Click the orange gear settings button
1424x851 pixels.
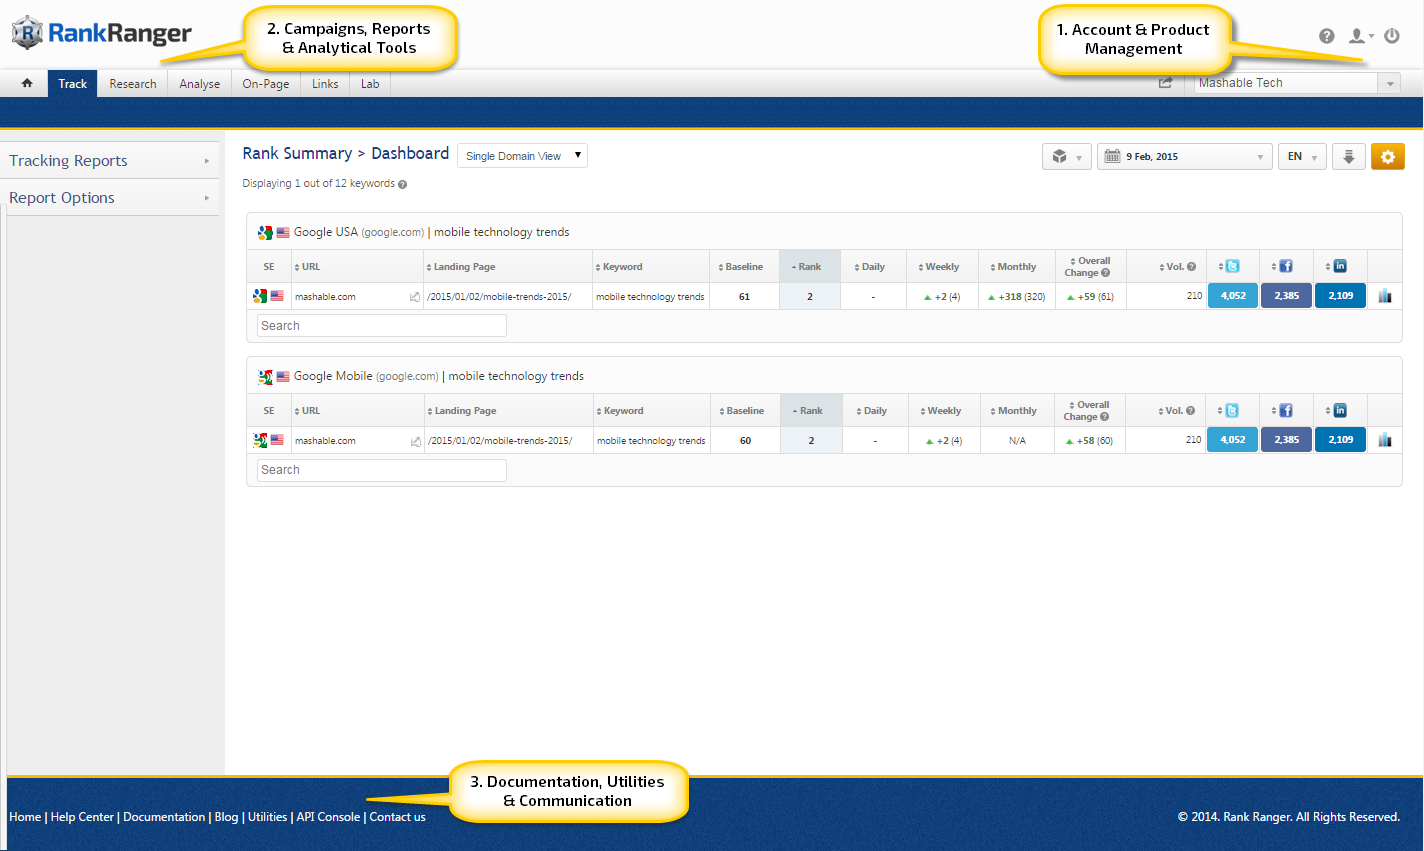click(1387, 157)
